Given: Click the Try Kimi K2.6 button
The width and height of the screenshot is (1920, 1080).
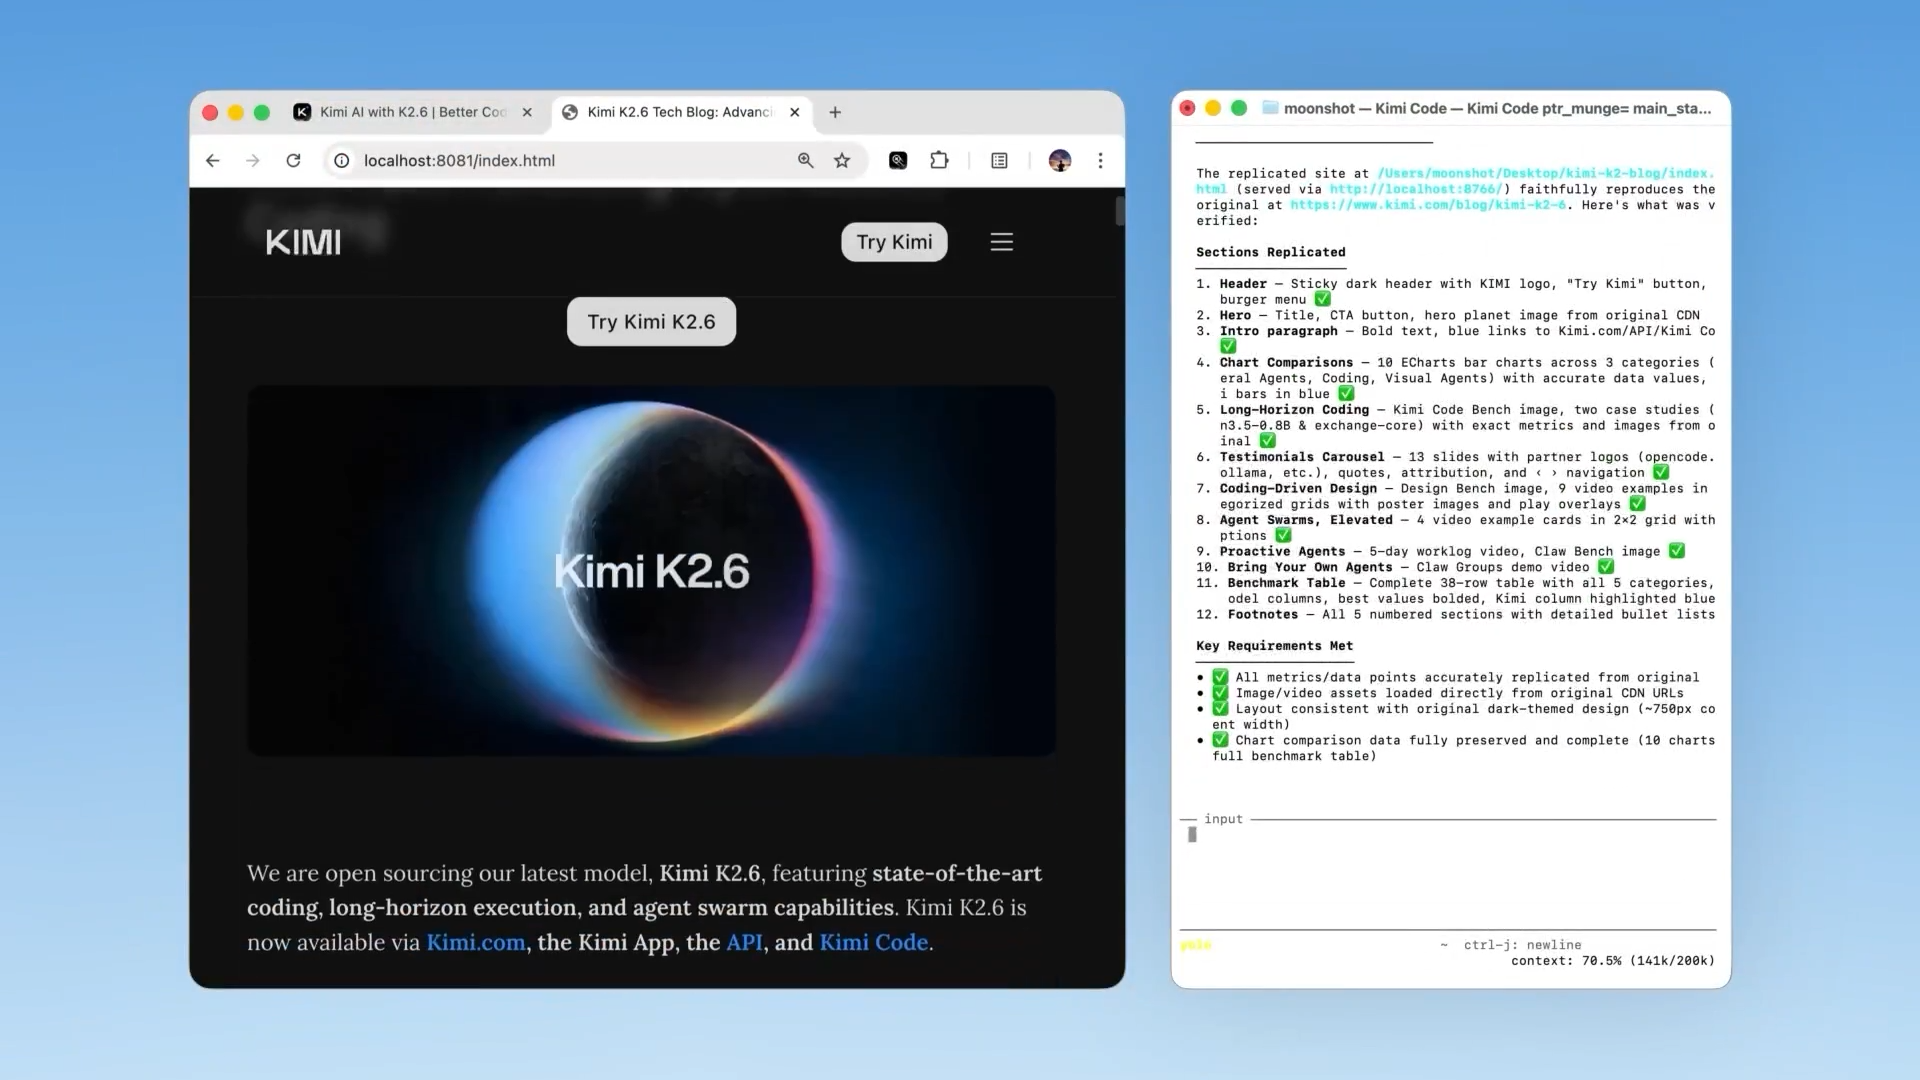Looking at the screenshot, I should point(651,322).
